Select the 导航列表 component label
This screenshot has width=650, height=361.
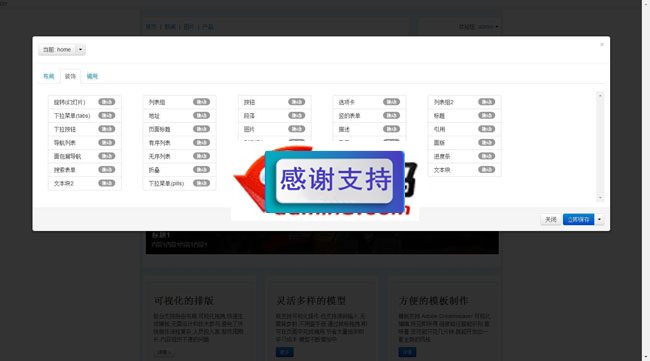65,143
